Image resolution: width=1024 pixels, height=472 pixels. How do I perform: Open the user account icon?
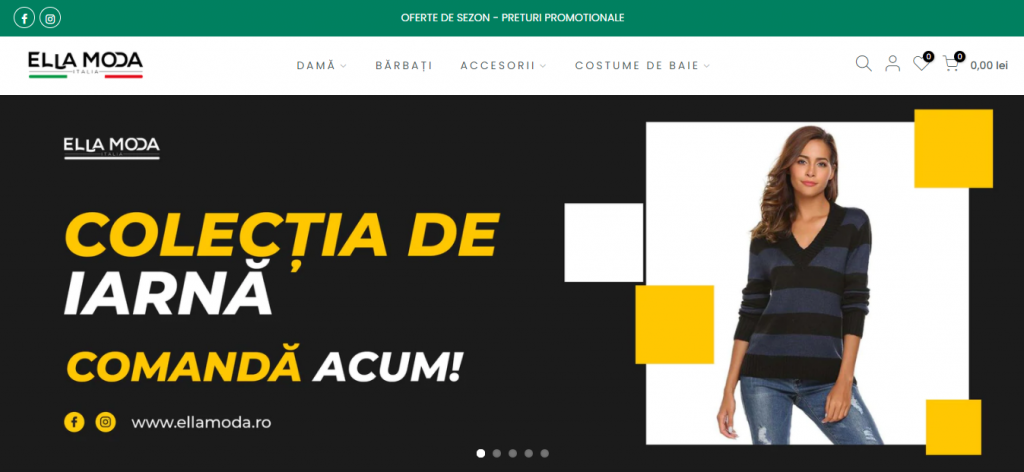(892, 63)
